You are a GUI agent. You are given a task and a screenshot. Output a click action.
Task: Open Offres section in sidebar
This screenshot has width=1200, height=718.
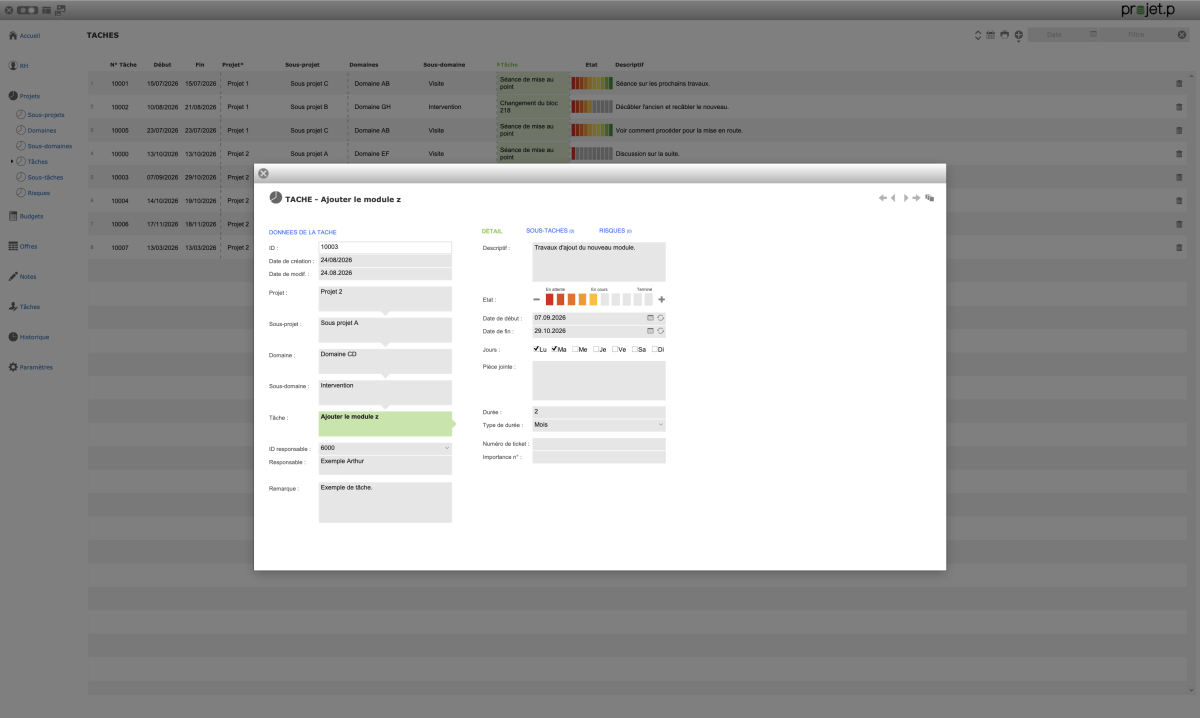click(x=24, y=246)
